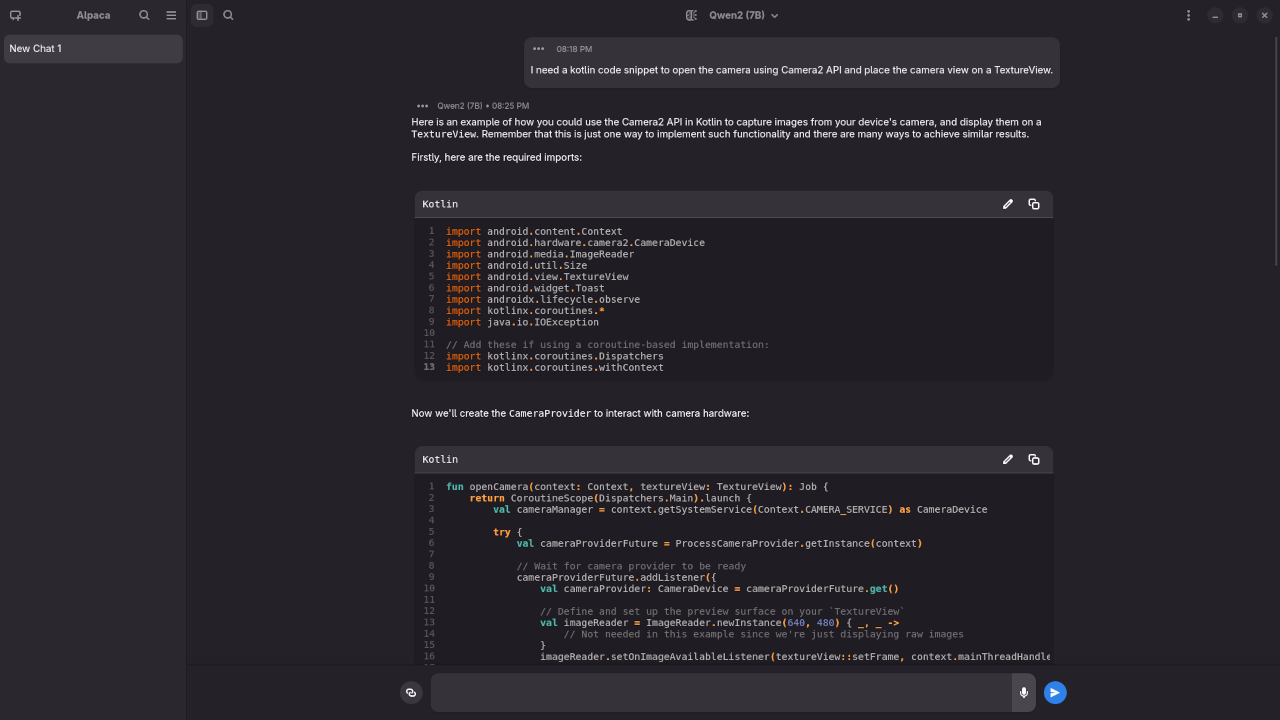This screenshot has height=720, width=1280.
Task: Click the line 'import java.io.IOException'
Action: pyautogui.click(x=522, y=322)
